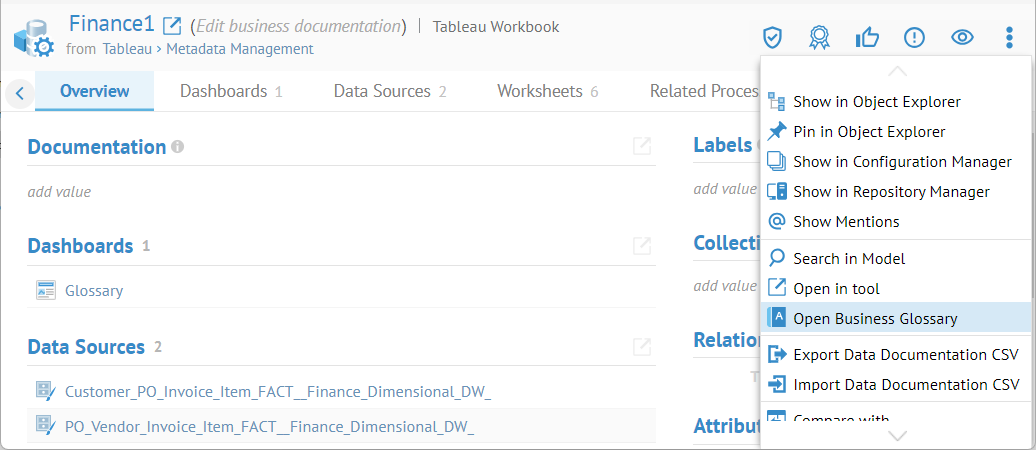Image resolution: width=1036 pixels, height=450 pixels.
Task: Click the thumbs-up like icon
Action: coord(867,38)
